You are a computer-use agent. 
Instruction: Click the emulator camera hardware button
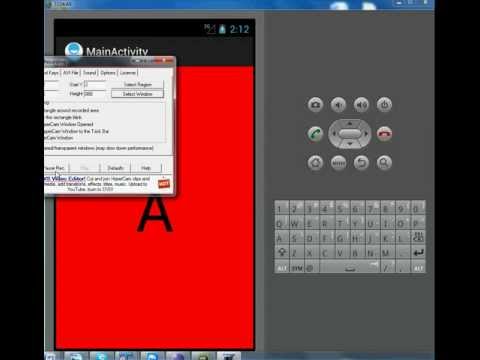tap(315, 105)
